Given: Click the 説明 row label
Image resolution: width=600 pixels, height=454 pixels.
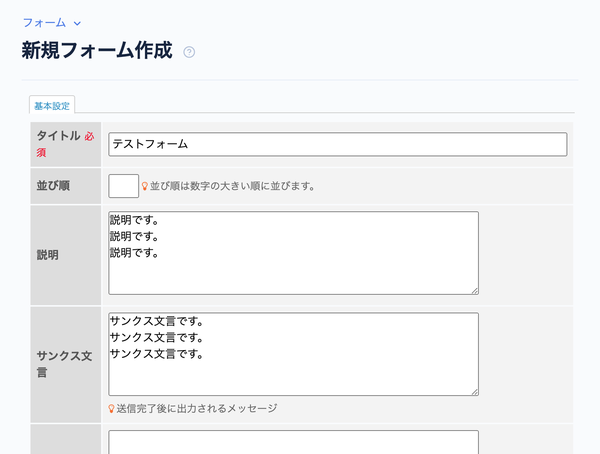Looking at the screenshot, I should 47,255.
